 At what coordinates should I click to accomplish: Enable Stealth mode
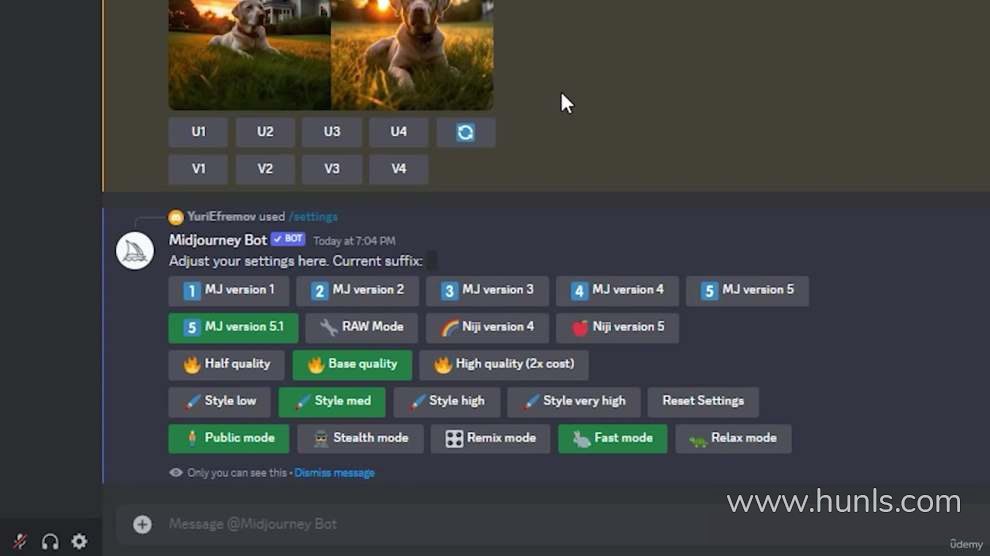tap(360, 439)
